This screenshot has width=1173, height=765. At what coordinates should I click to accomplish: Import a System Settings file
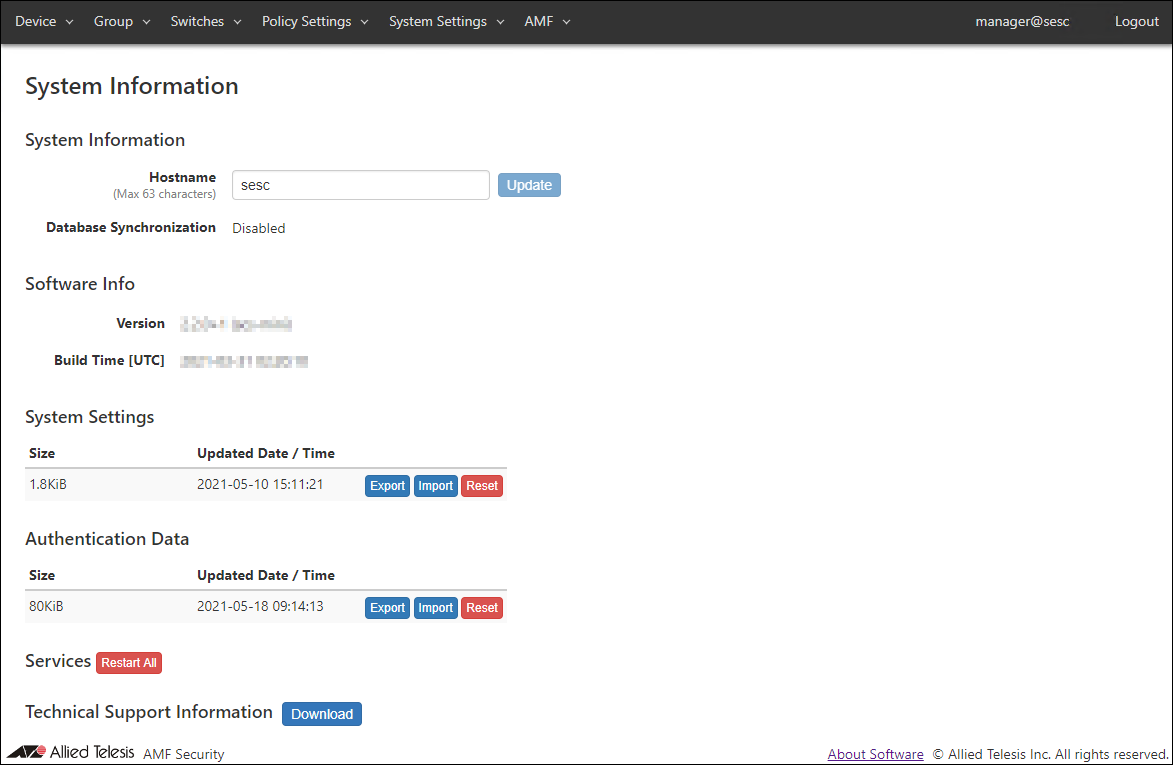435,486
